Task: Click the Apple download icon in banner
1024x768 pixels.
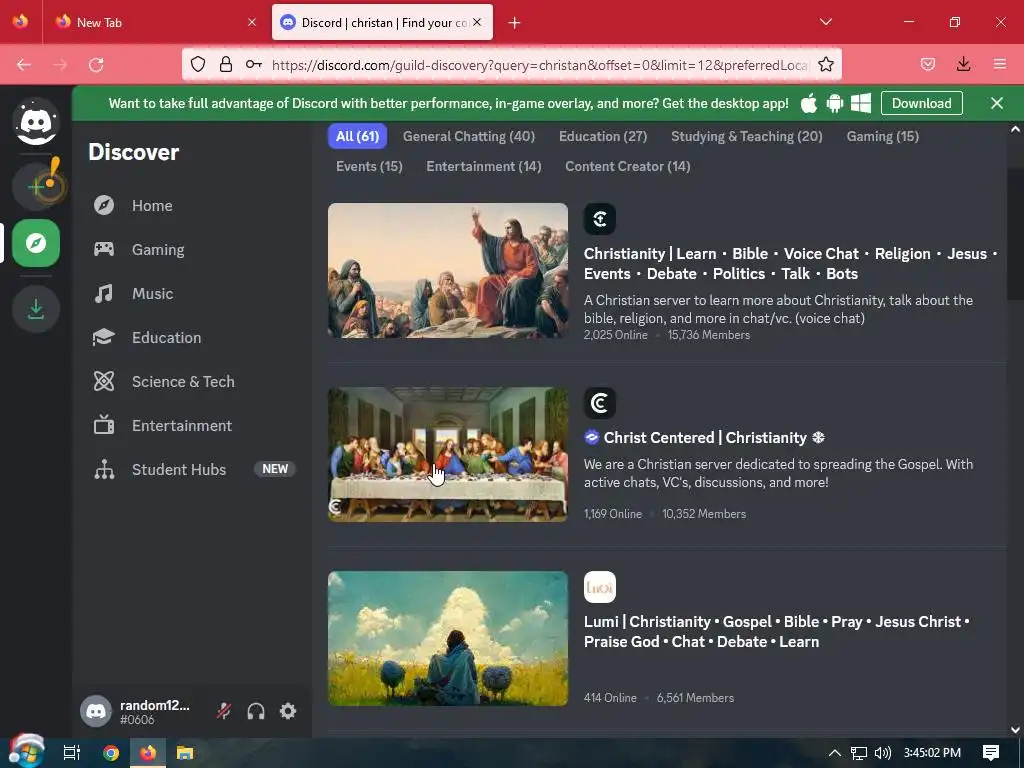Action: click(809, 103)
